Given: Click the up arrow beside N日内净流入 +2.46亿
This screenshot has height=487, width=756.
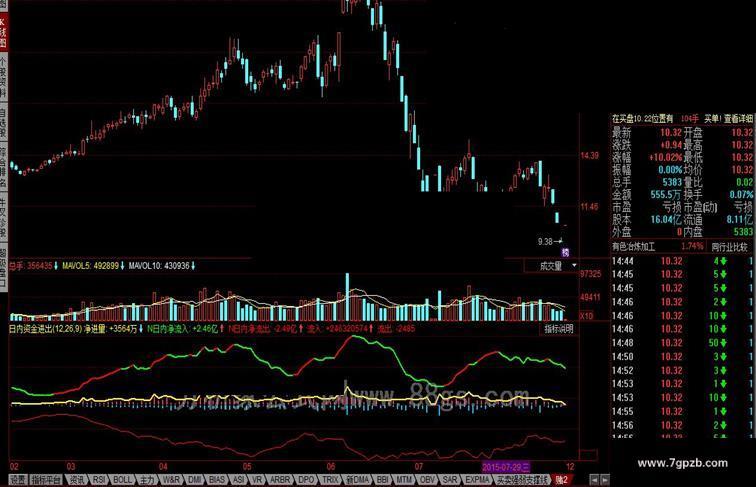Looking at the screenshot, I should pyautogui.click(x=222, y=329).
